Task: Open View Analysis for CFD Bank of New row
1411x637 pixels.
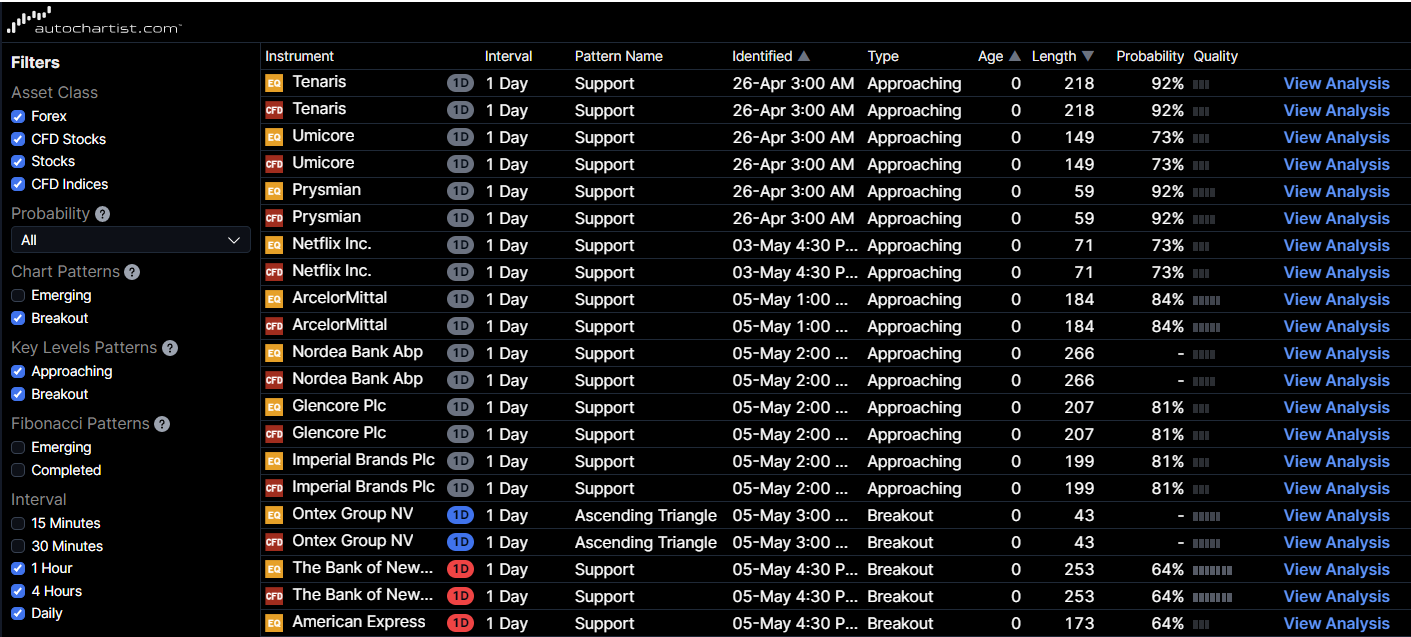Action: click(x=1337, y=596)
